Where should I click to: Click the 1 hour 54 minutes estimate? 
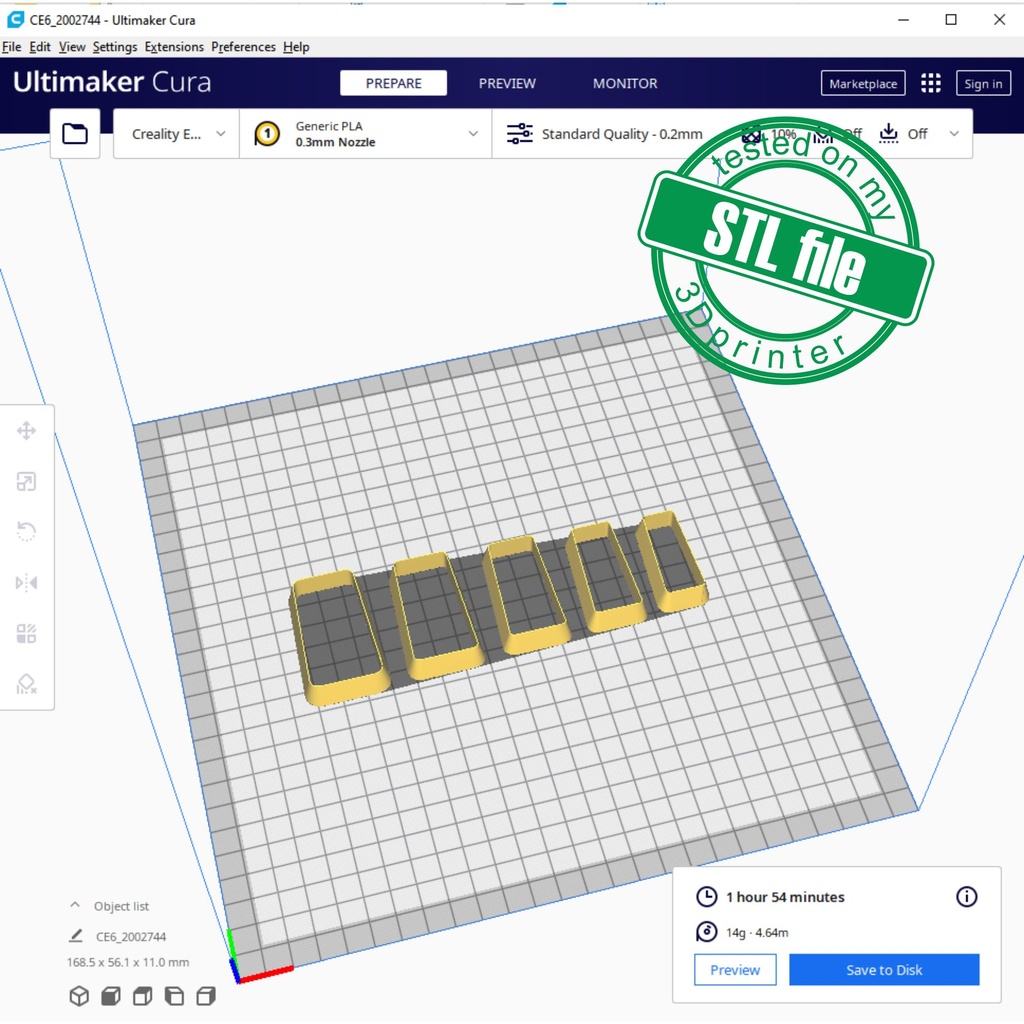[x=785, y=897]
